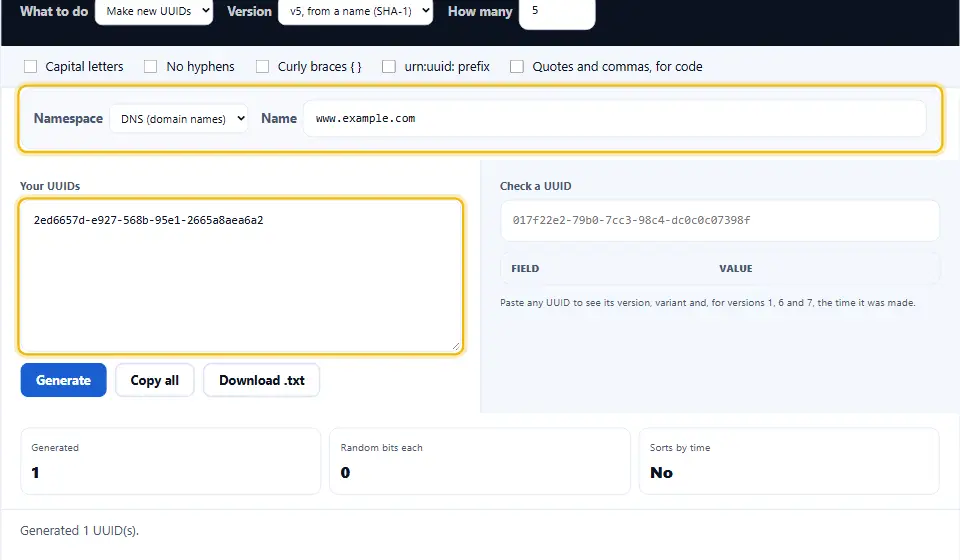Enable the urn:uuid: prefix checkbox
Image resolution: width=960 pixels, height=560 pixels.
(389, 66)
